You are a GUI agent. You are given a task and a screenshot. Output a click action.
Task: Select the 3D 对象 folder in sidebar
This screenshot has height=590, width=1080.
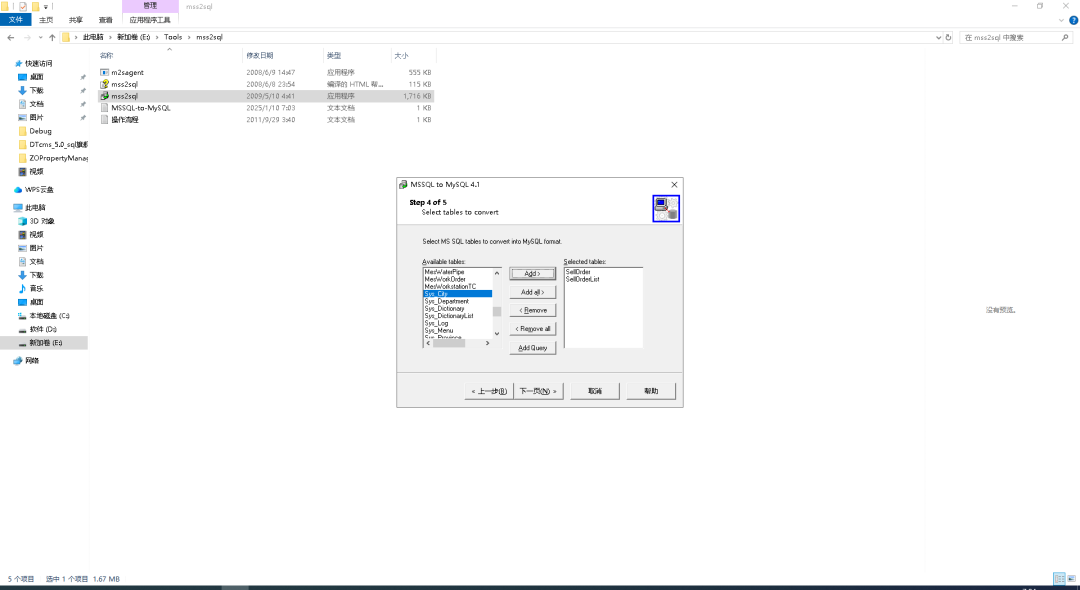(x=41, y=221)
